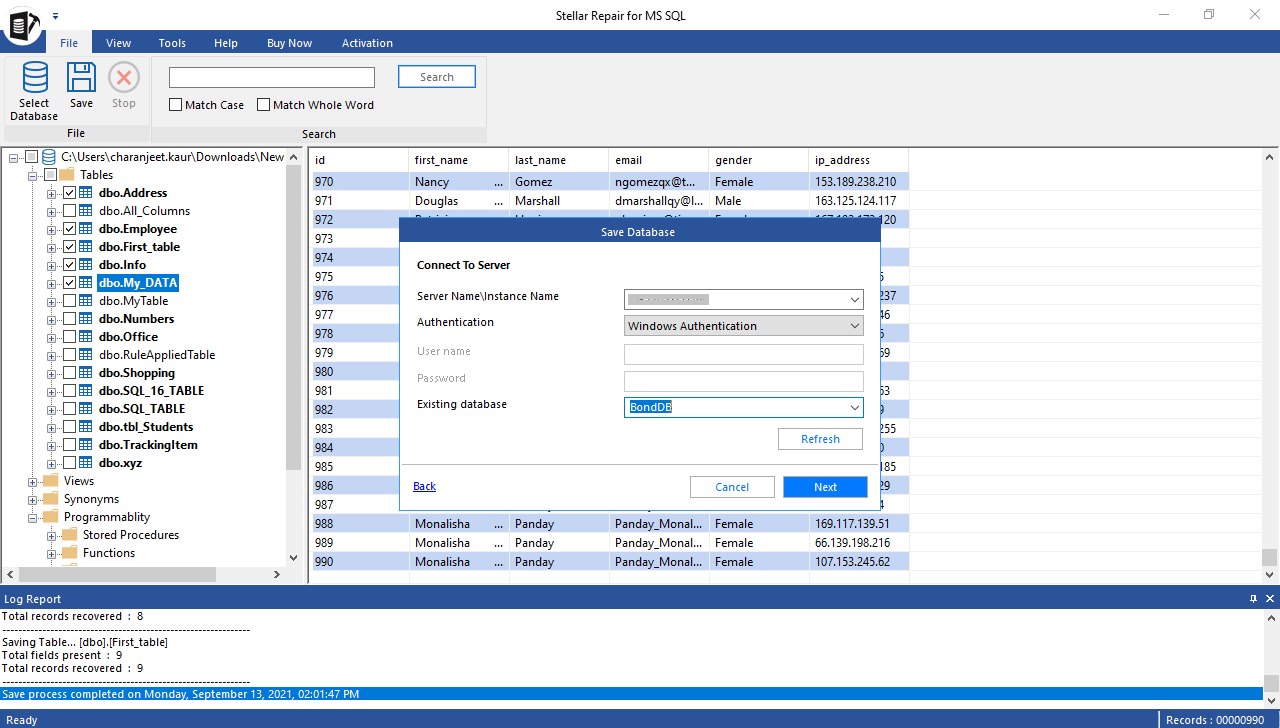
Task: Open the Tools ribbon tab
Action: 172,43
